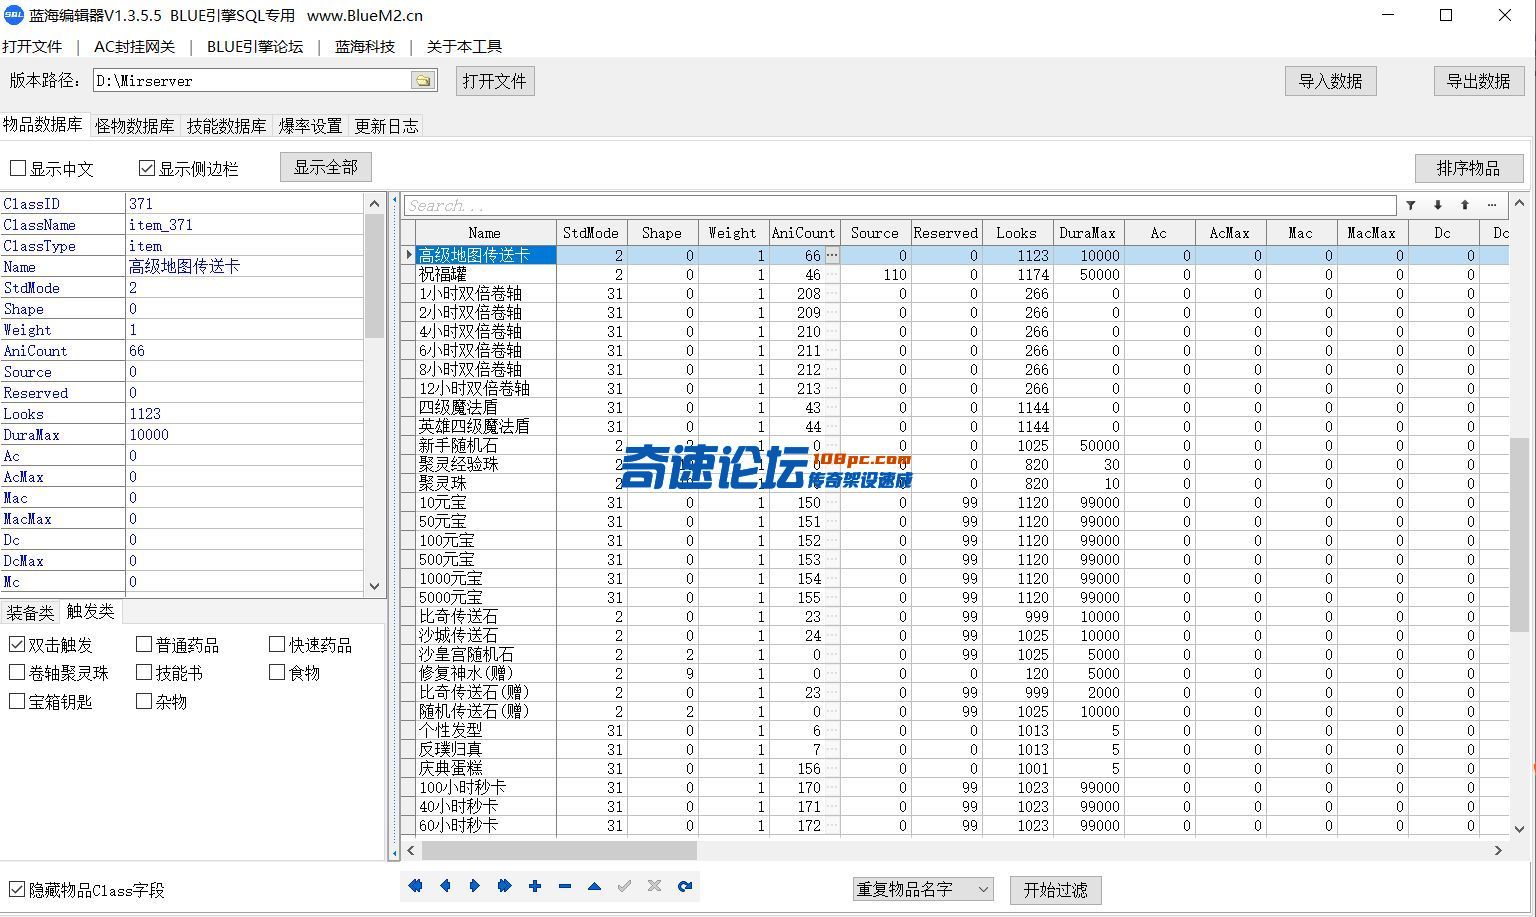Click 排序物品 button
Viewport: 1536px width, 917px height.
[x=1469, y=168]
